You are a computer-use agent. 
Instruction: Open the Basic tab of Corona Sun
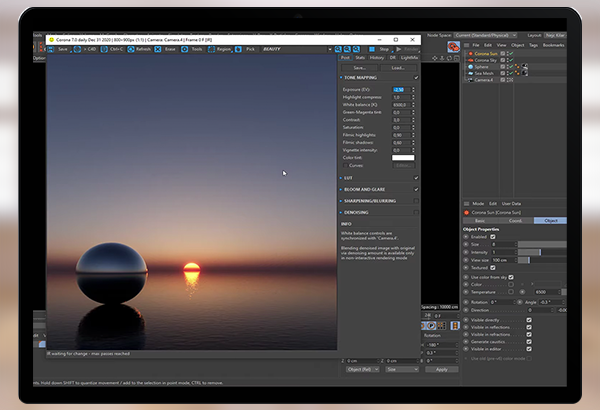click(480, 221)
